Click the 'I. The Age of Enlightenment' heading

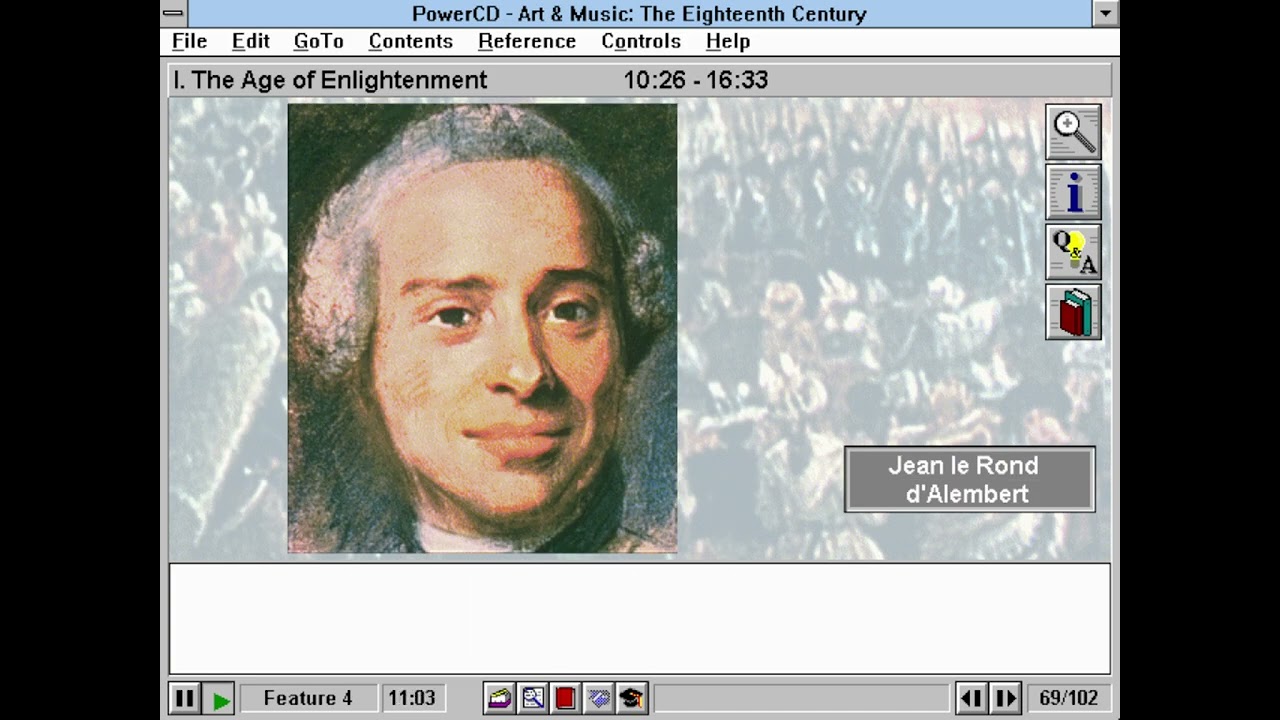pyautogui.click(x=330, y=80)
